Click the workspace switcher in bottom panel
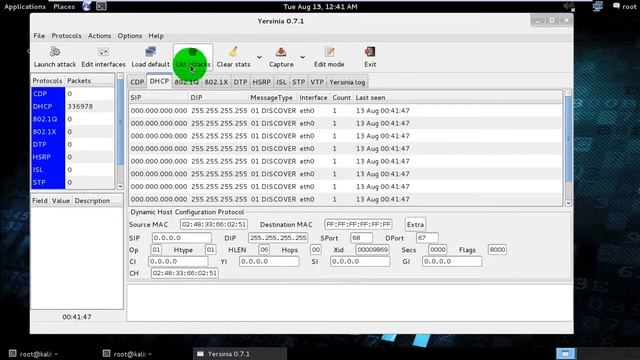 [566, 353]
